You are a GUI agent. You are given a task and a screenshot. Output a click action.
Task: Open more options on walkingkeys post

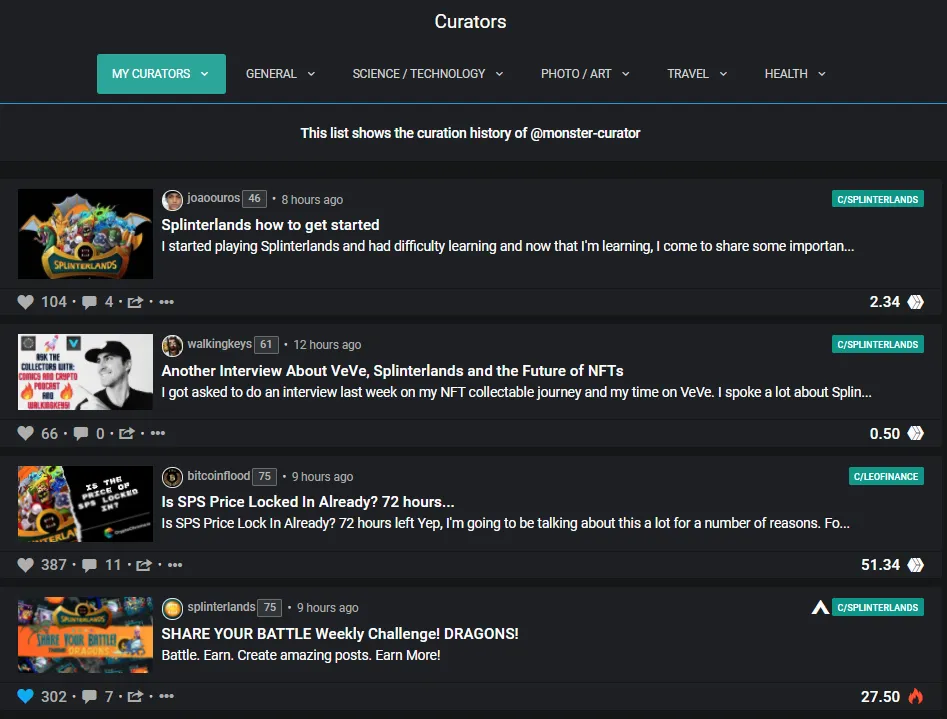(x=158, y=433)
